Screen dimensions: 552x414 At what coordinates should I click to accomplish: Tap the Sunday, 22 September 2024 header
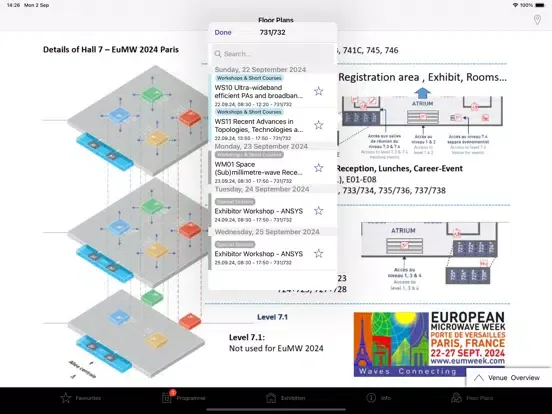[x=260, y=69]
